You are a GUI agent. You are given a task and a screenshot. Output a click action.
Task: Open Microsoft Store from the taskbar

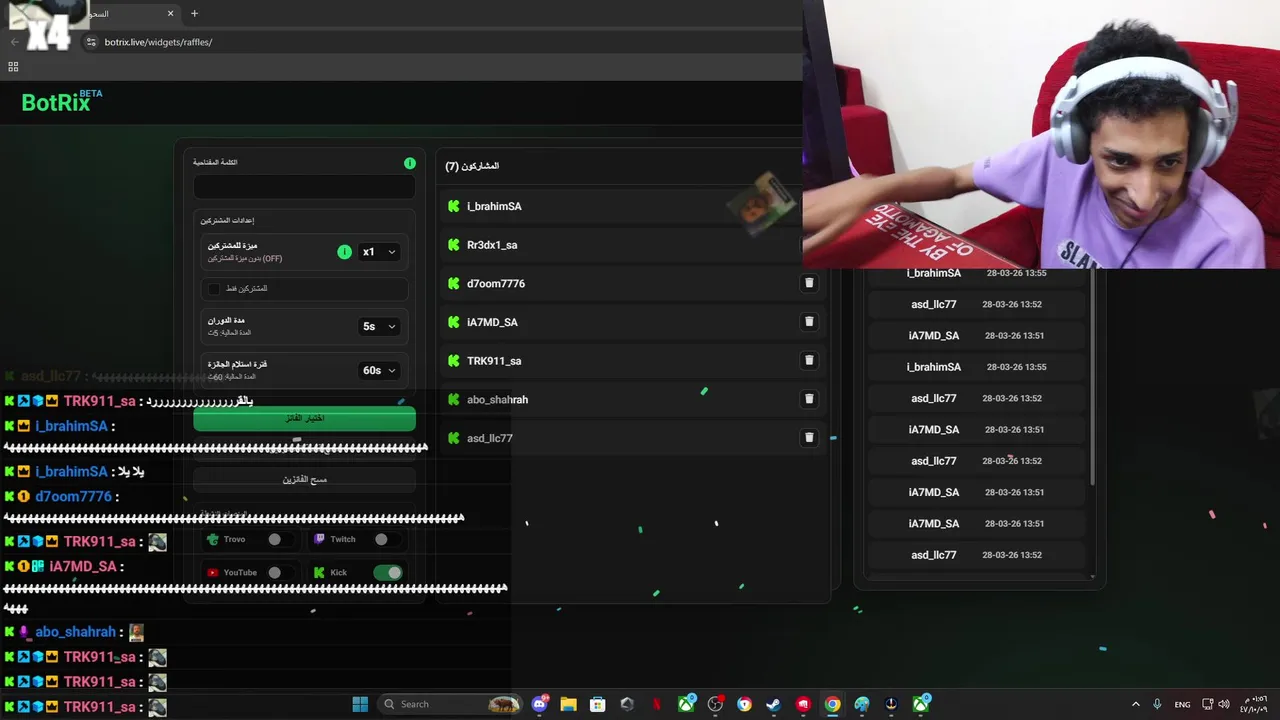pos(598,704)
